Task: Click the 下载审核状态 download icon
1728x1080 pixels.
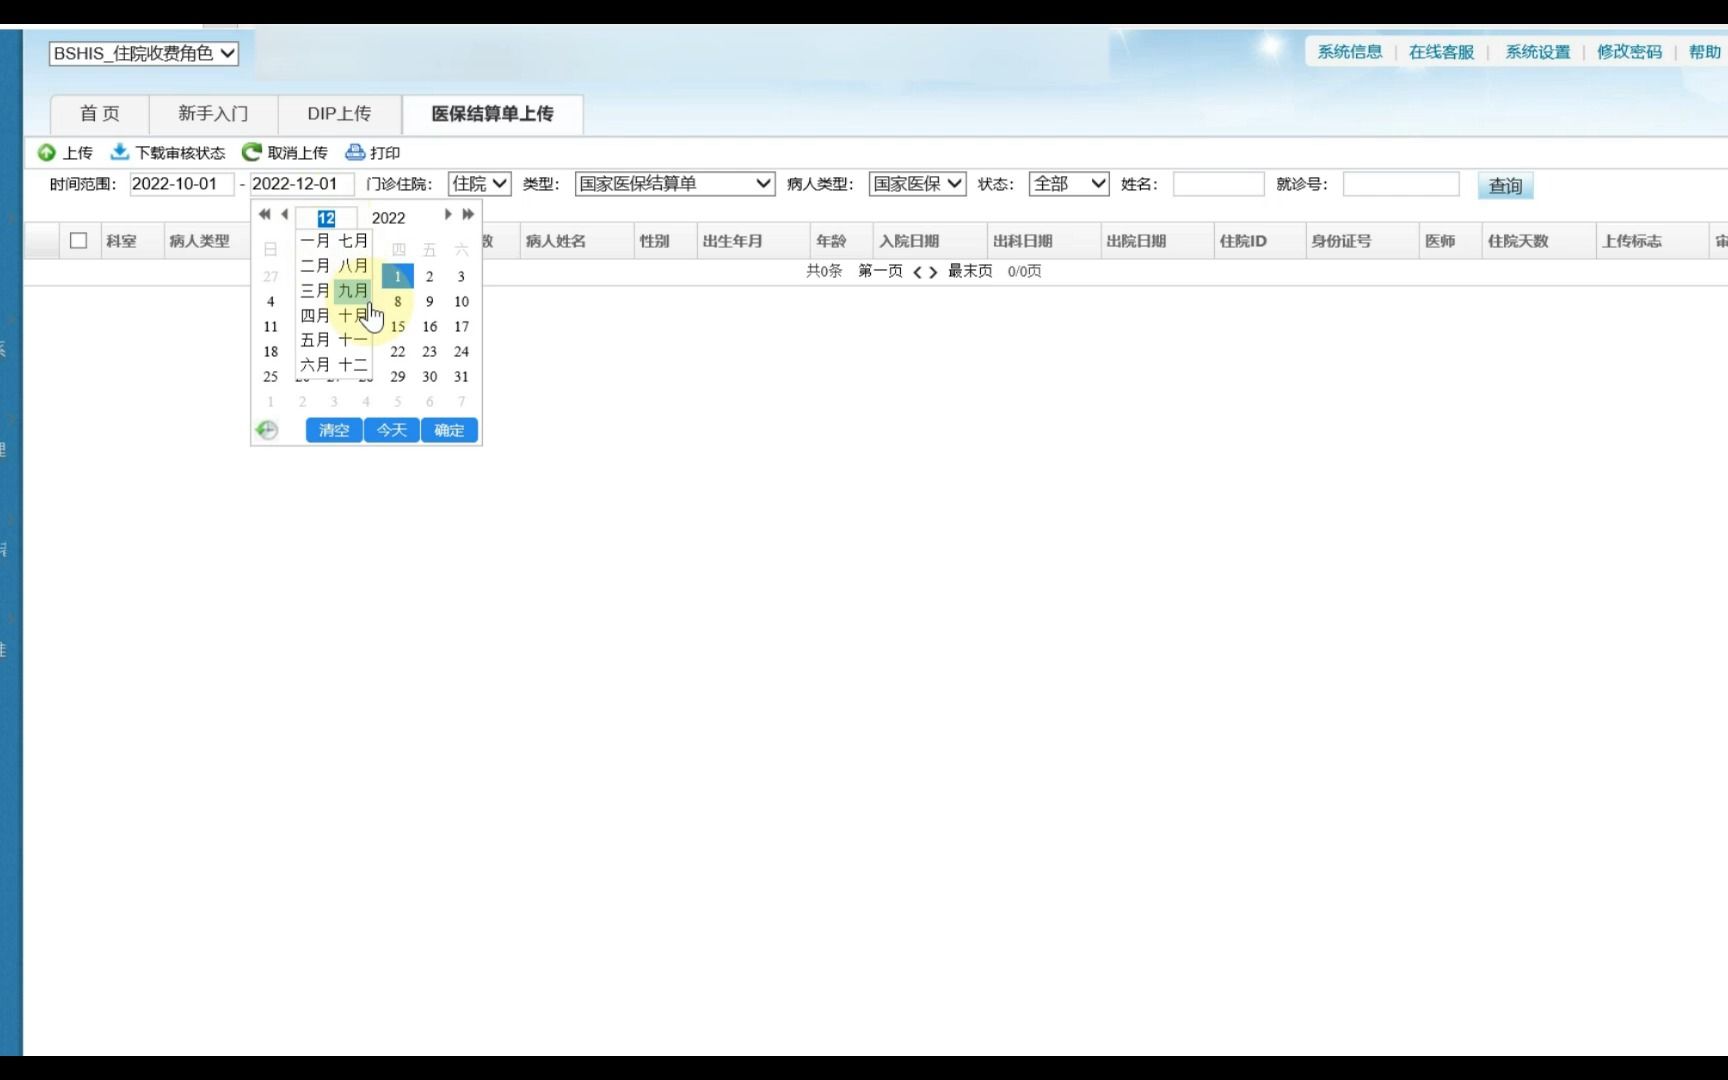Action: pyautogui.click(x=120, y=152)
